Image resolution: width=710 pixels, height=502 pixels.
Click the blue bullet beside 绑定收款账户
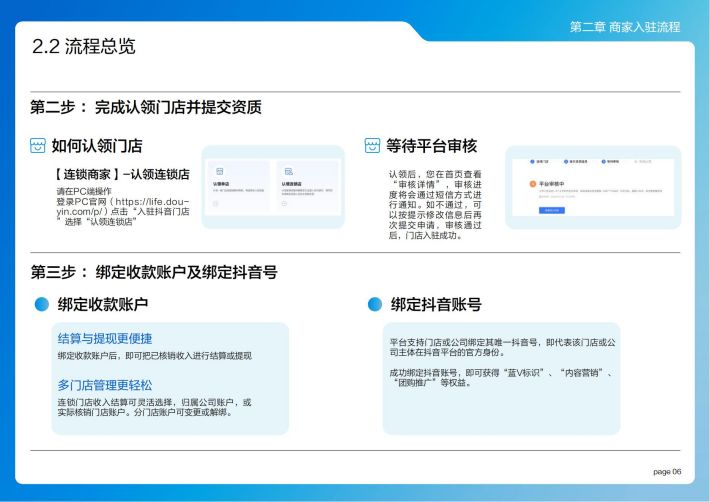[x=42, y=304]
